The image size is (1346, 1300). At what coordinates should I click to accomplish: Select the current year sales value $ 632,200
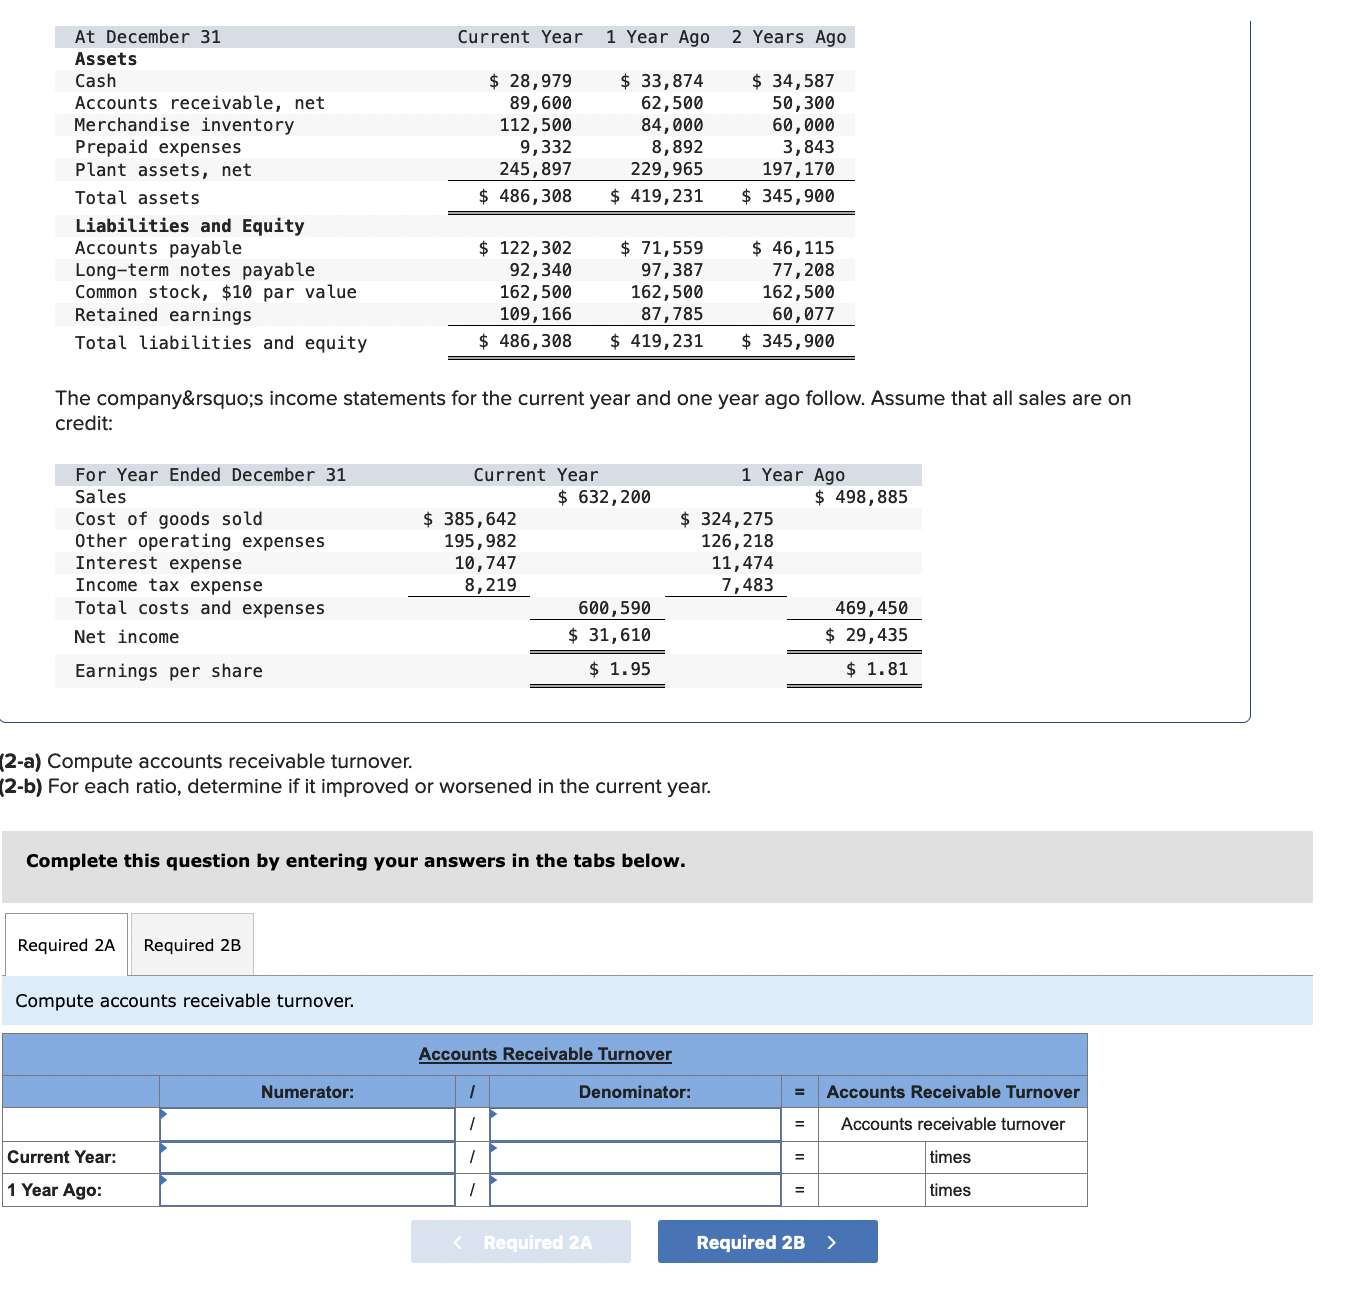click(x=604, y=497)
